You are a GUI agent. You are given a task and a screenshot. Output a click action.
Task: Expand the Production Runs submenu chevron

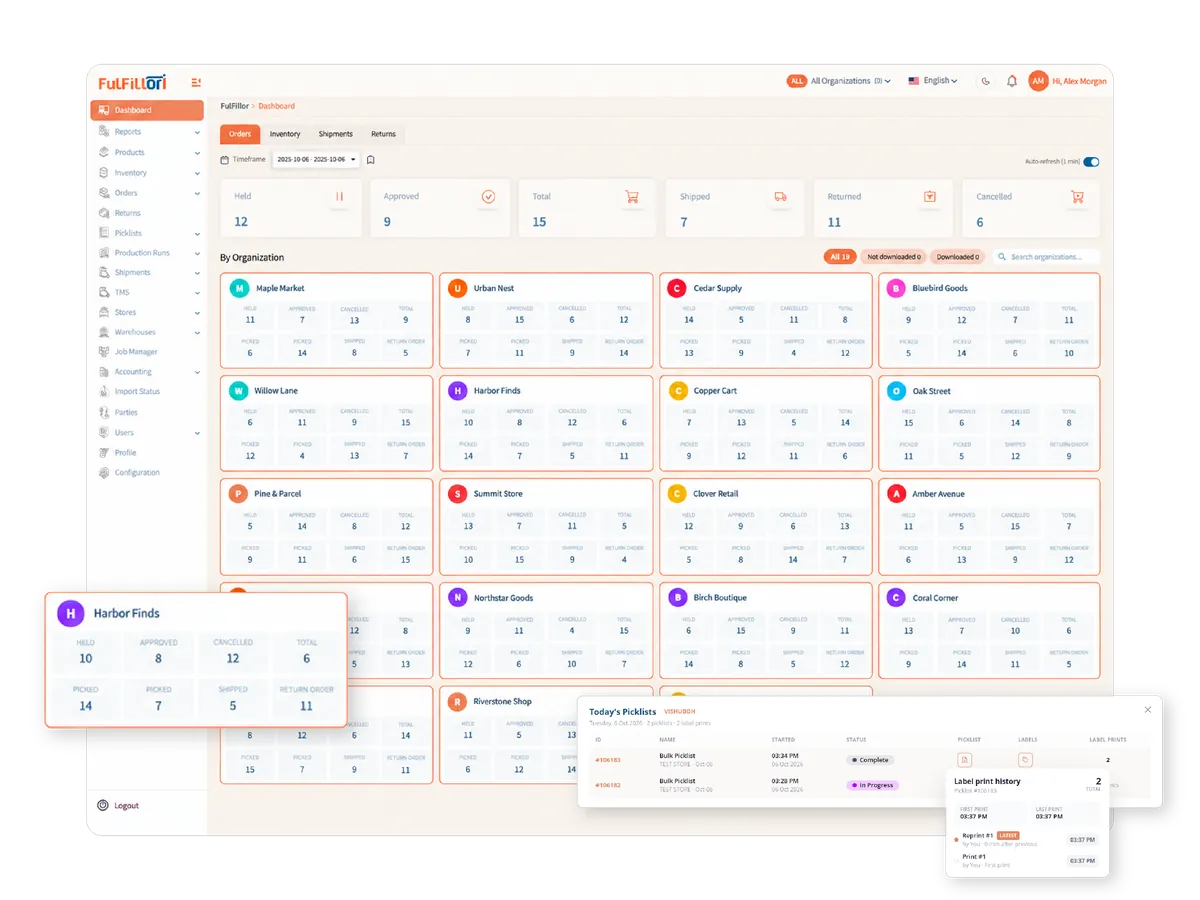coord(197,253)
